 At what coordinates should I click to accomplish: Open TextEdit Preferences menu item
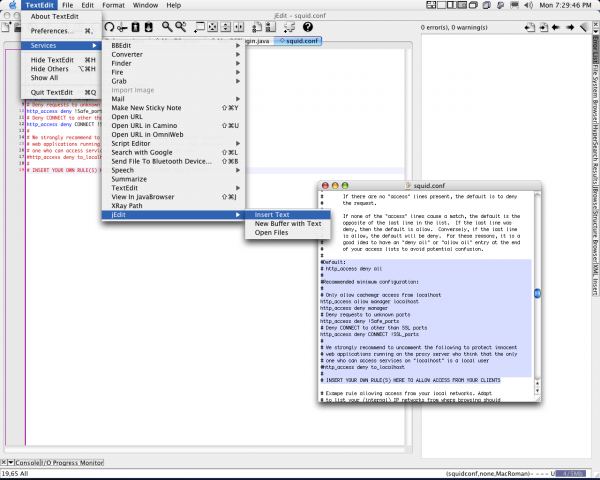coord(51,31)
